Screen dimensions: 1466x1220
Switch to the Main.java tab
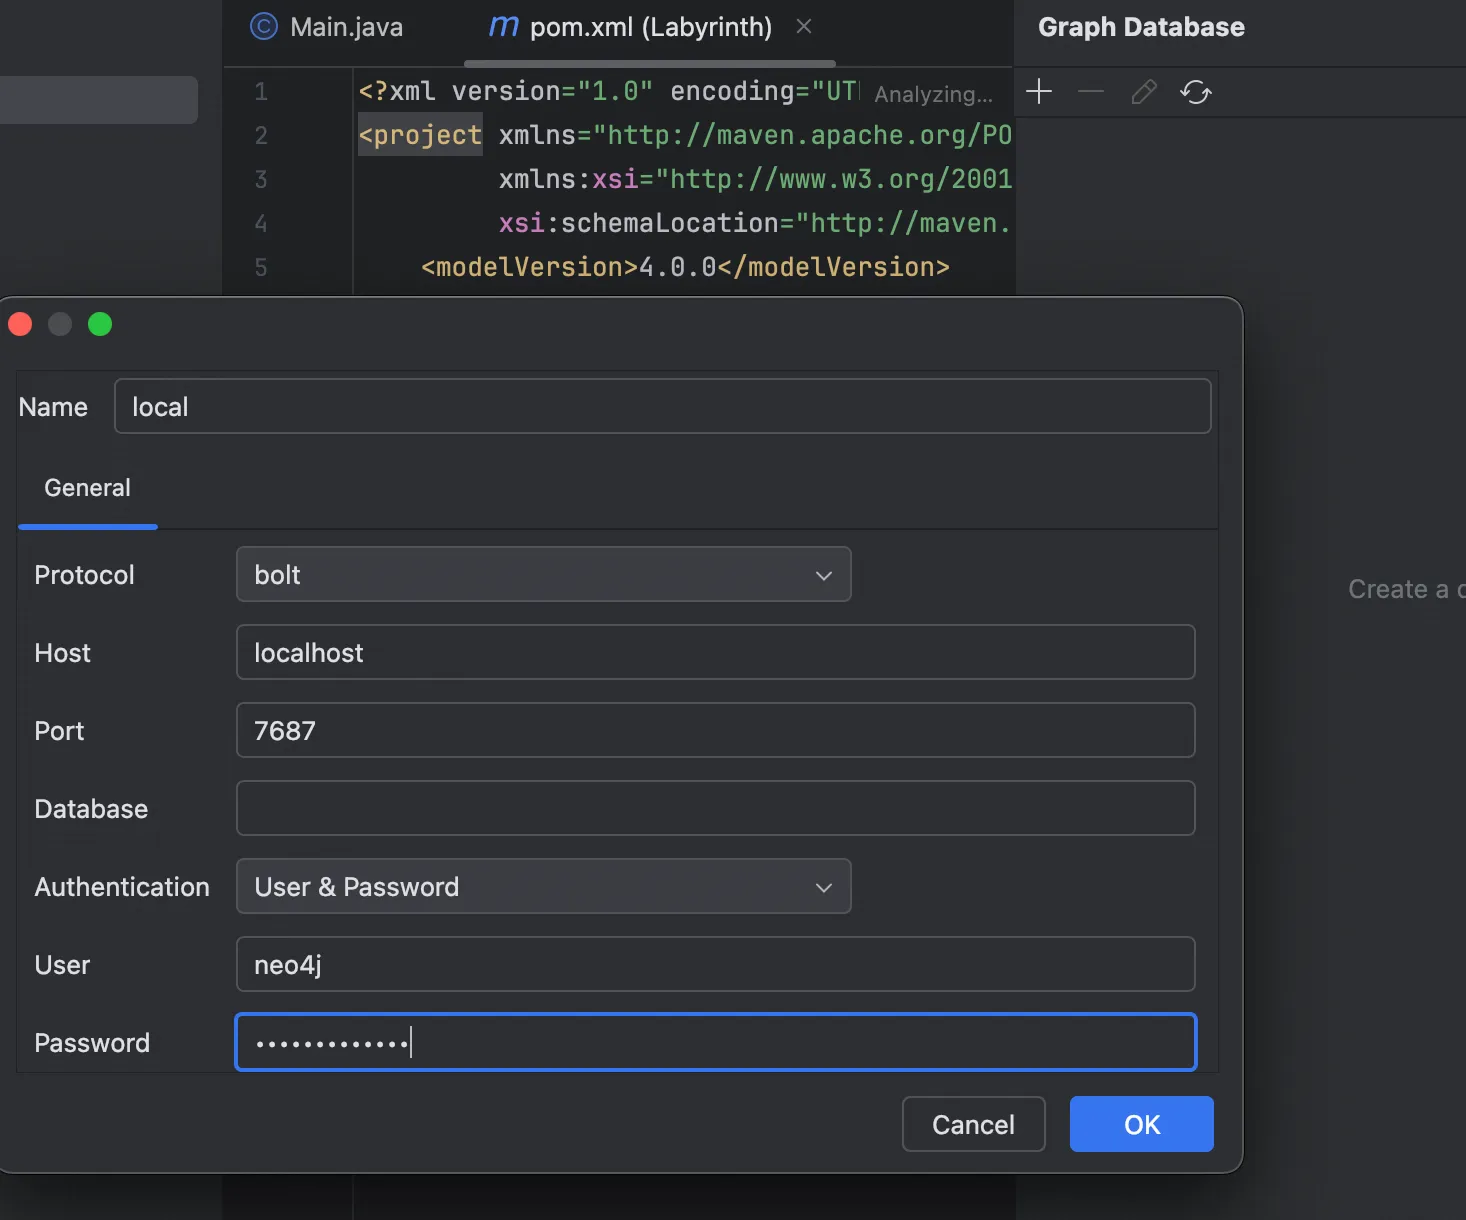click(x=346, y=27)
